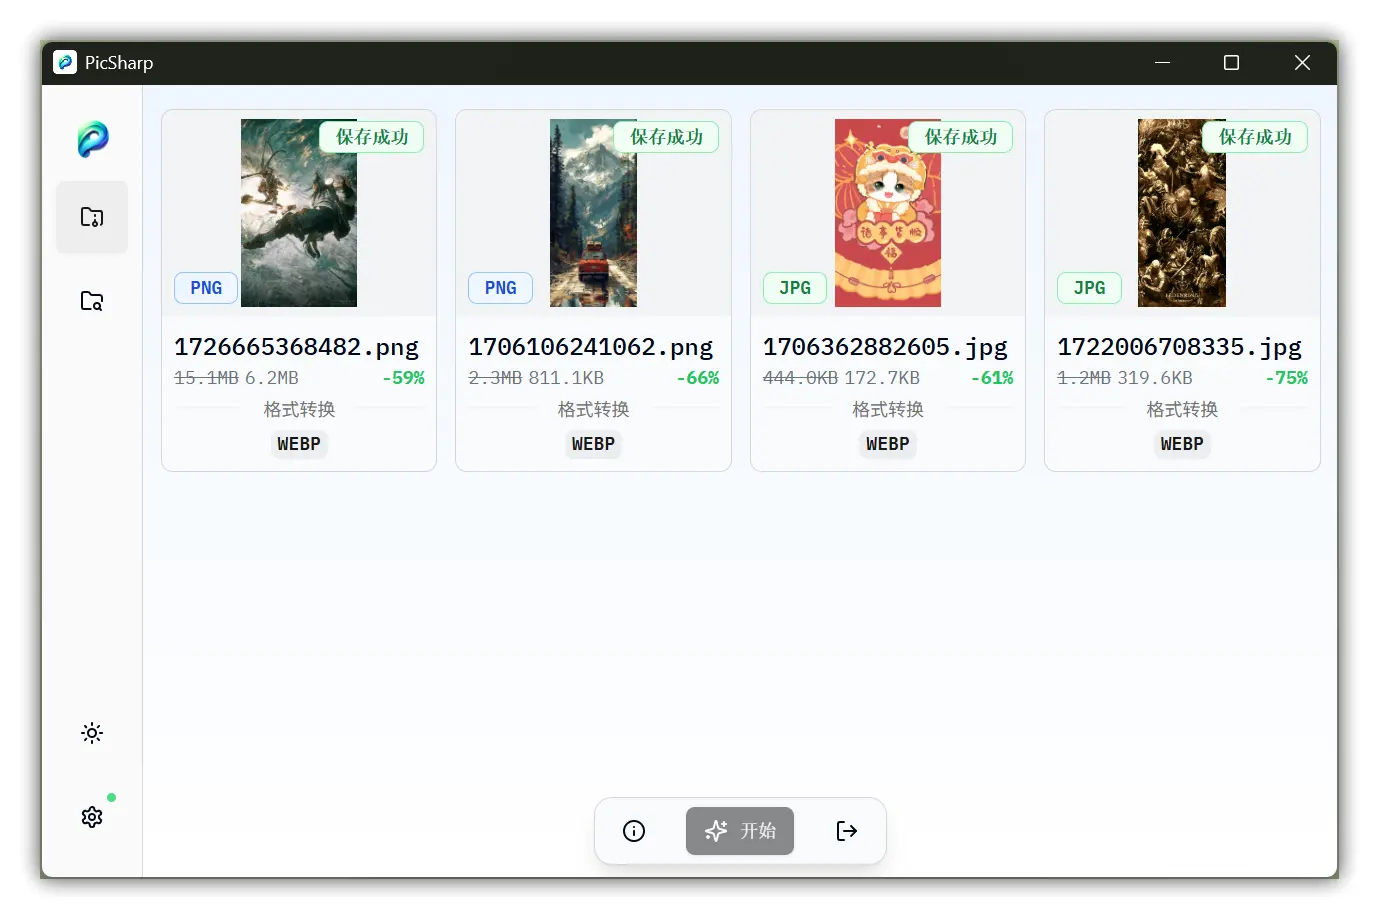
Task: Click the 319.6KB compressed size
Action: 1155,378
